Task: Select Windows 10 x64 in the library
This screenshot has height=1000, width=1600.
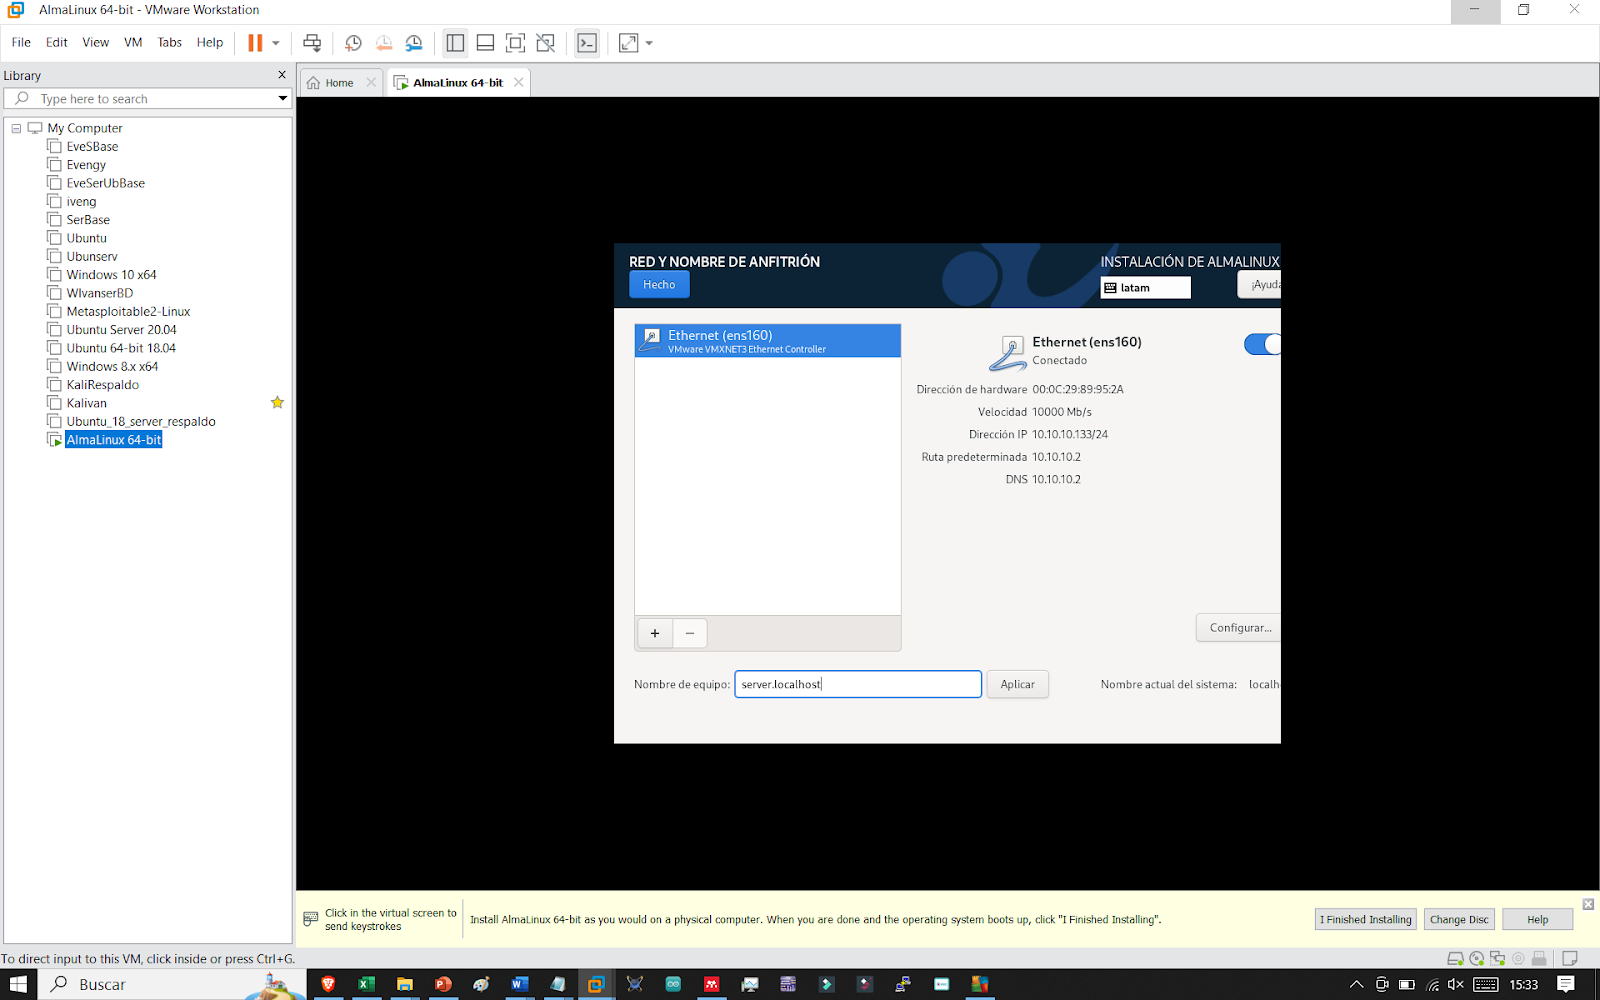Action: pyautogui.click(x=111, y=275)
